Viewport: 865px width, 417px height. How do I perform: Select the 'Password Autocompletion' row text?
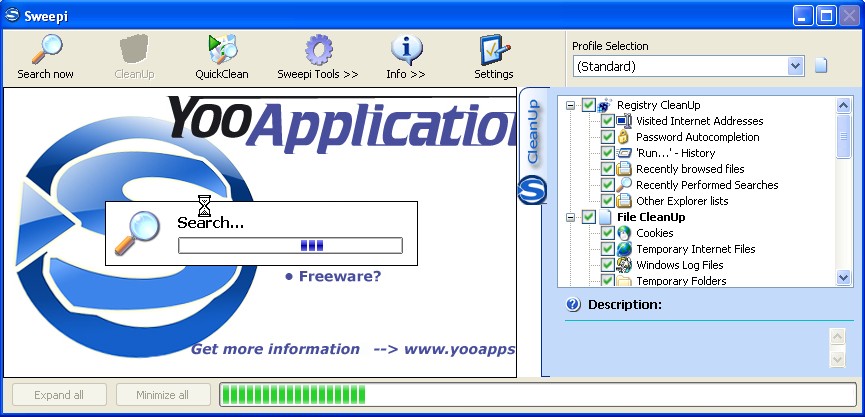coord(698,137)
